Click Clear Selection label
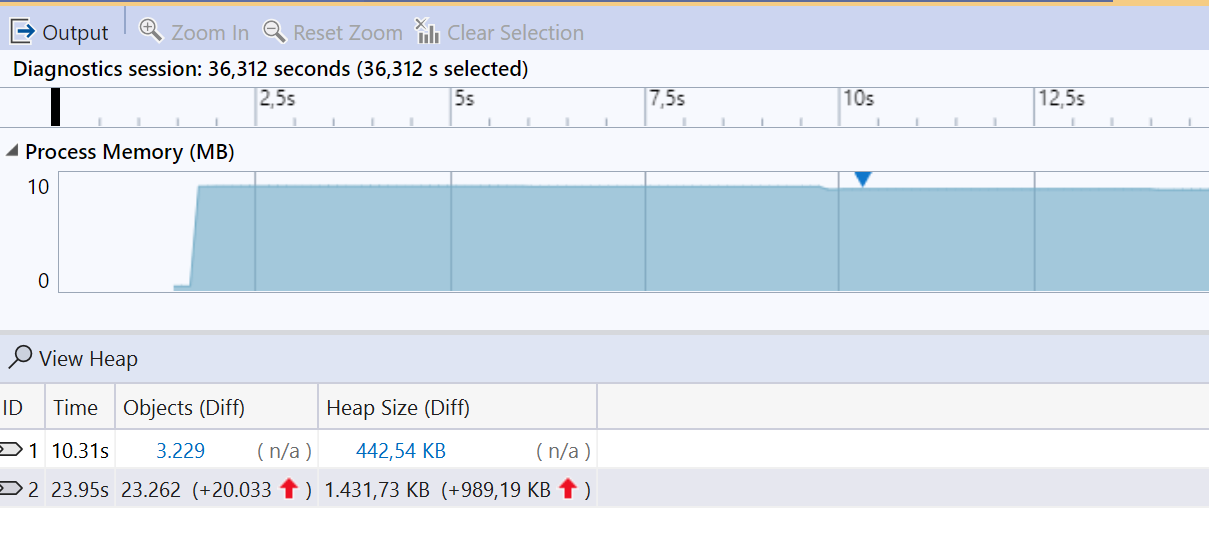 pos(515,33)
